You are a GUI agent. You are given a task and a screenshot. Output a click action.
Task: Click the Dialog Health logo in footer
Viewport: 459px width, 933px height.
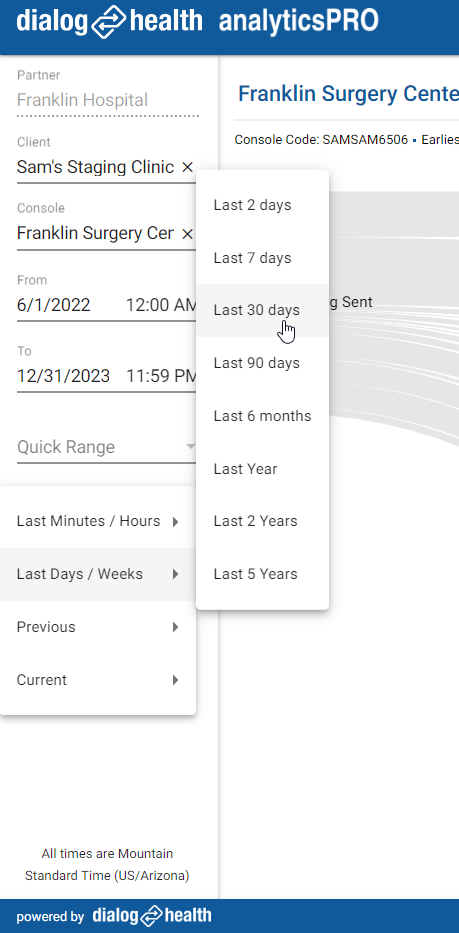[x=152, y=916]
